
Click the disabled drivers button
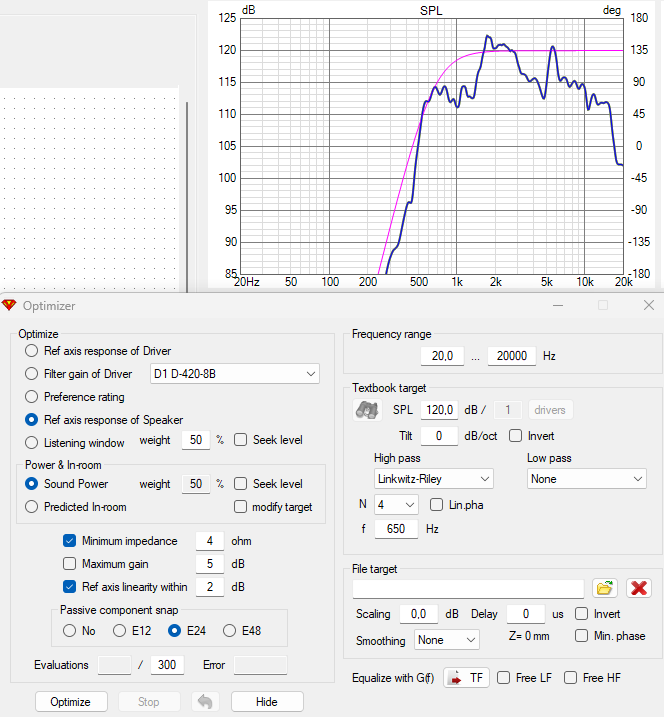550,410
